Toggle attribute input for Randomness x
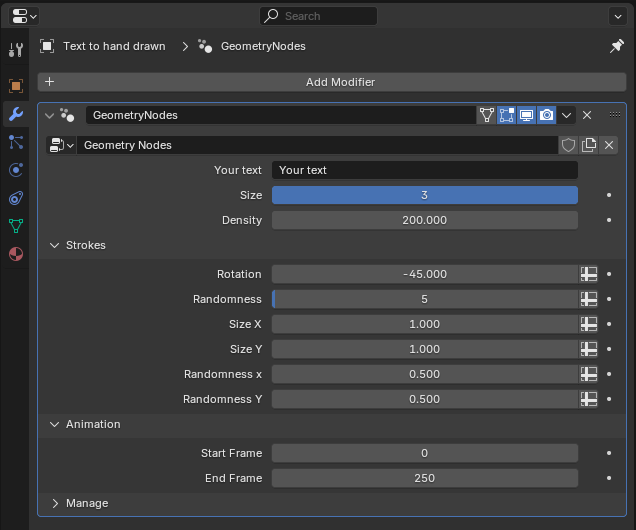Viewport: 636px width, 530px height. point(589,374)
